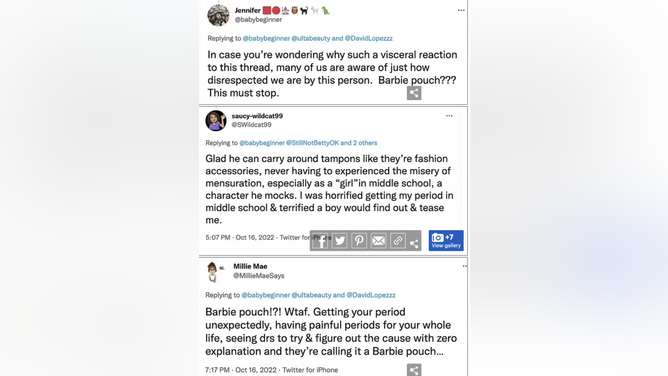Click share icon on Millie Mae's tweet
Image resolution: width=668 pixels, height=376 pixels.
(x=414, y=370)
